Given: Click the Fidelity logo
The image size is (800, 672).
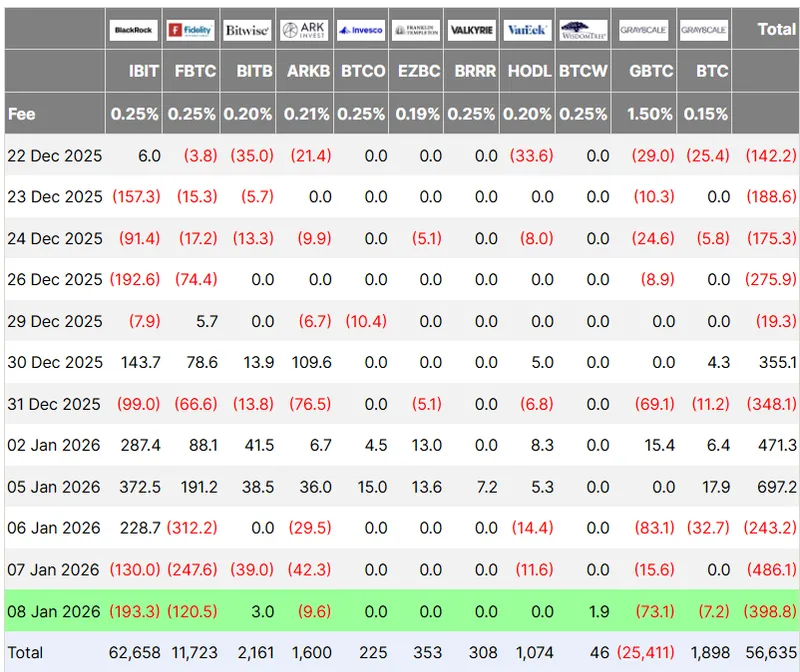Looking at the screenshot, I should (190, 30).
